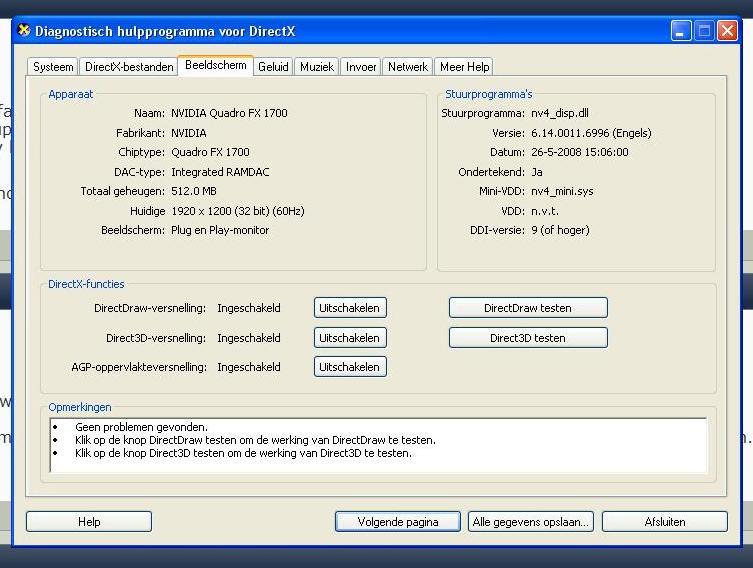Click the Stuurprogramma's group heading

click(x=488, y=94)
